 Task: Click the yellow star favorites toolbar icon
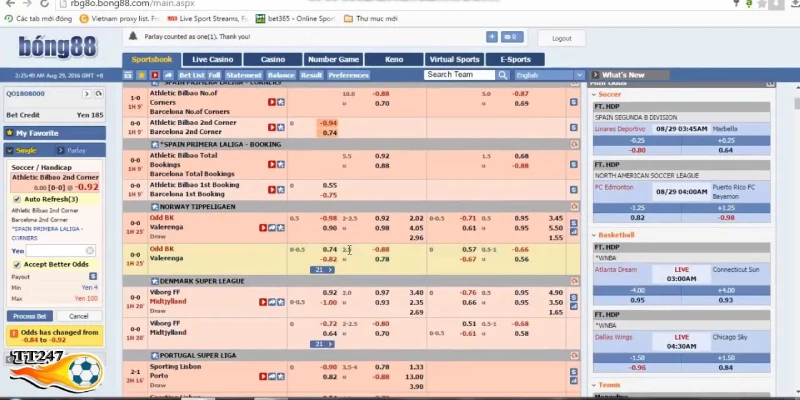(x=141, y=75)
